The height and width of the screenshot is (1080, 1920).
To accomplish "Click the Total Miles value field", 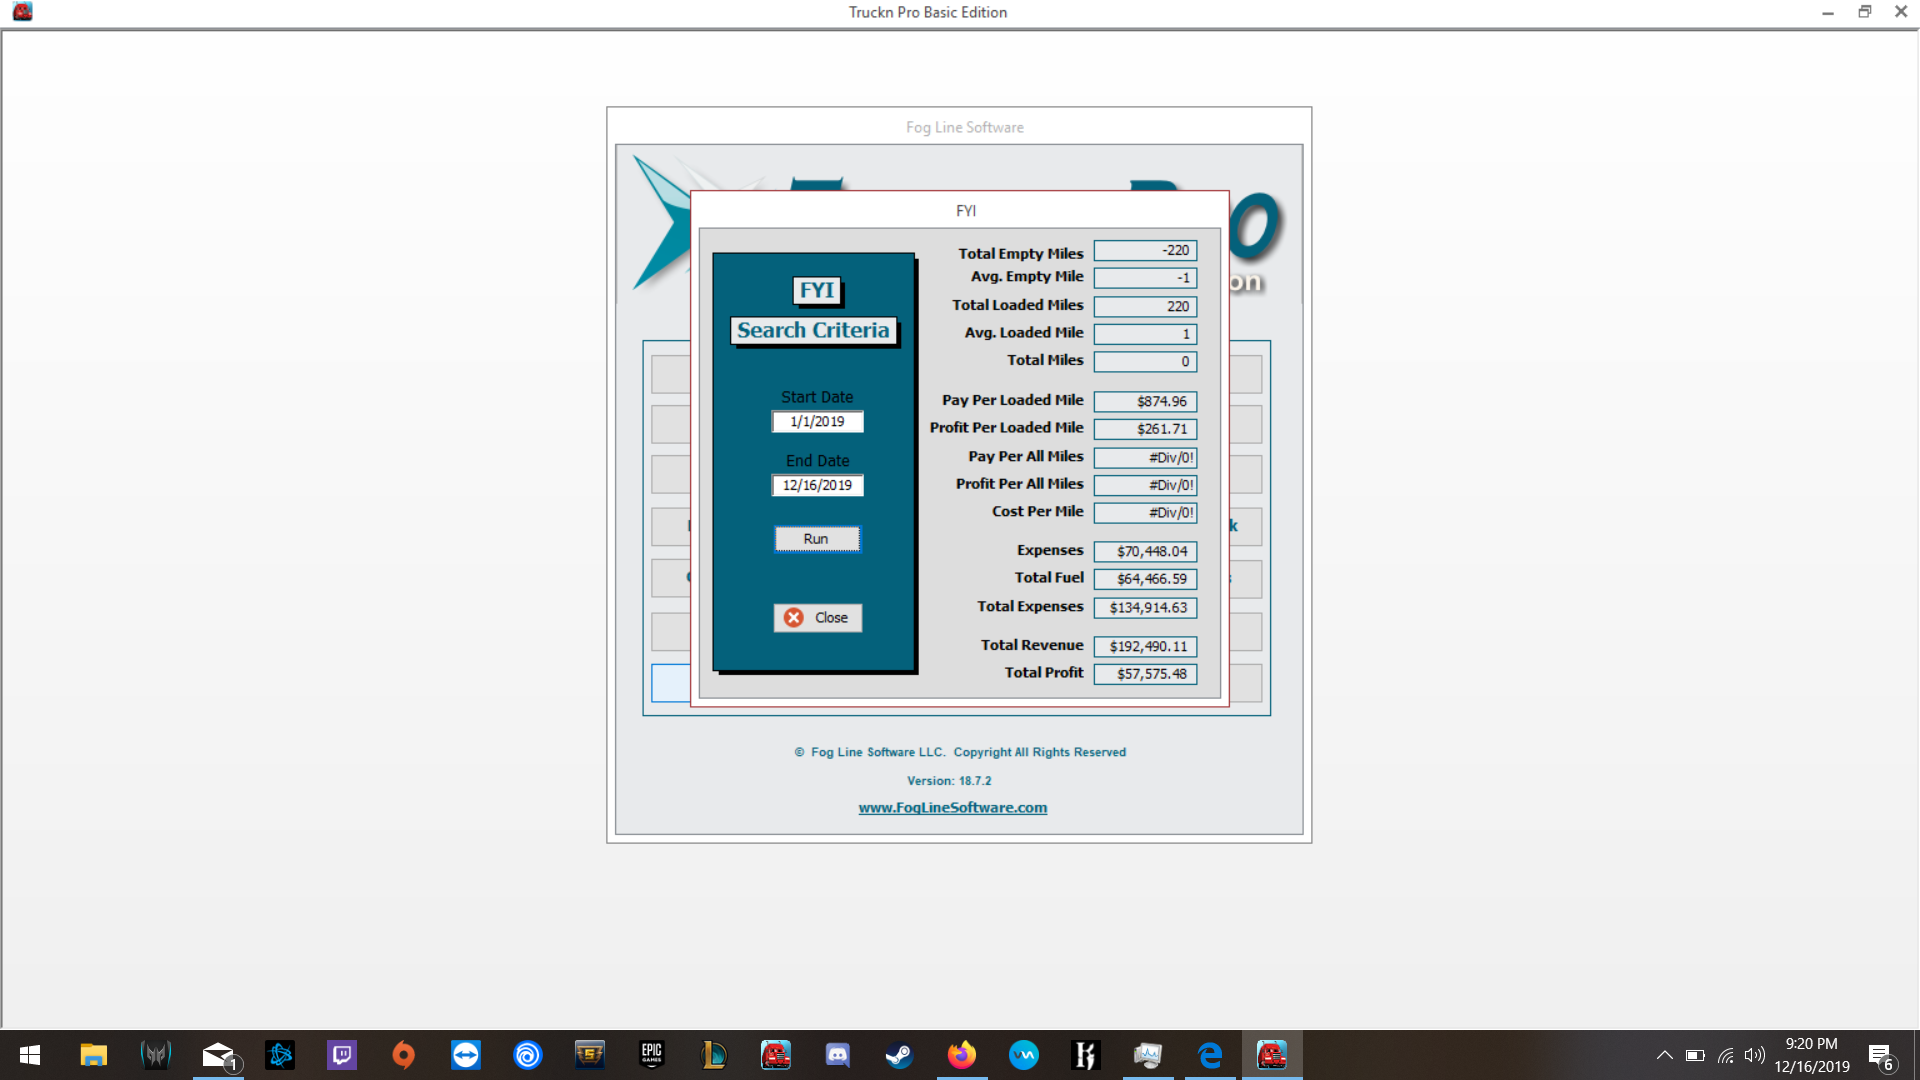I will coord(1145,361).
